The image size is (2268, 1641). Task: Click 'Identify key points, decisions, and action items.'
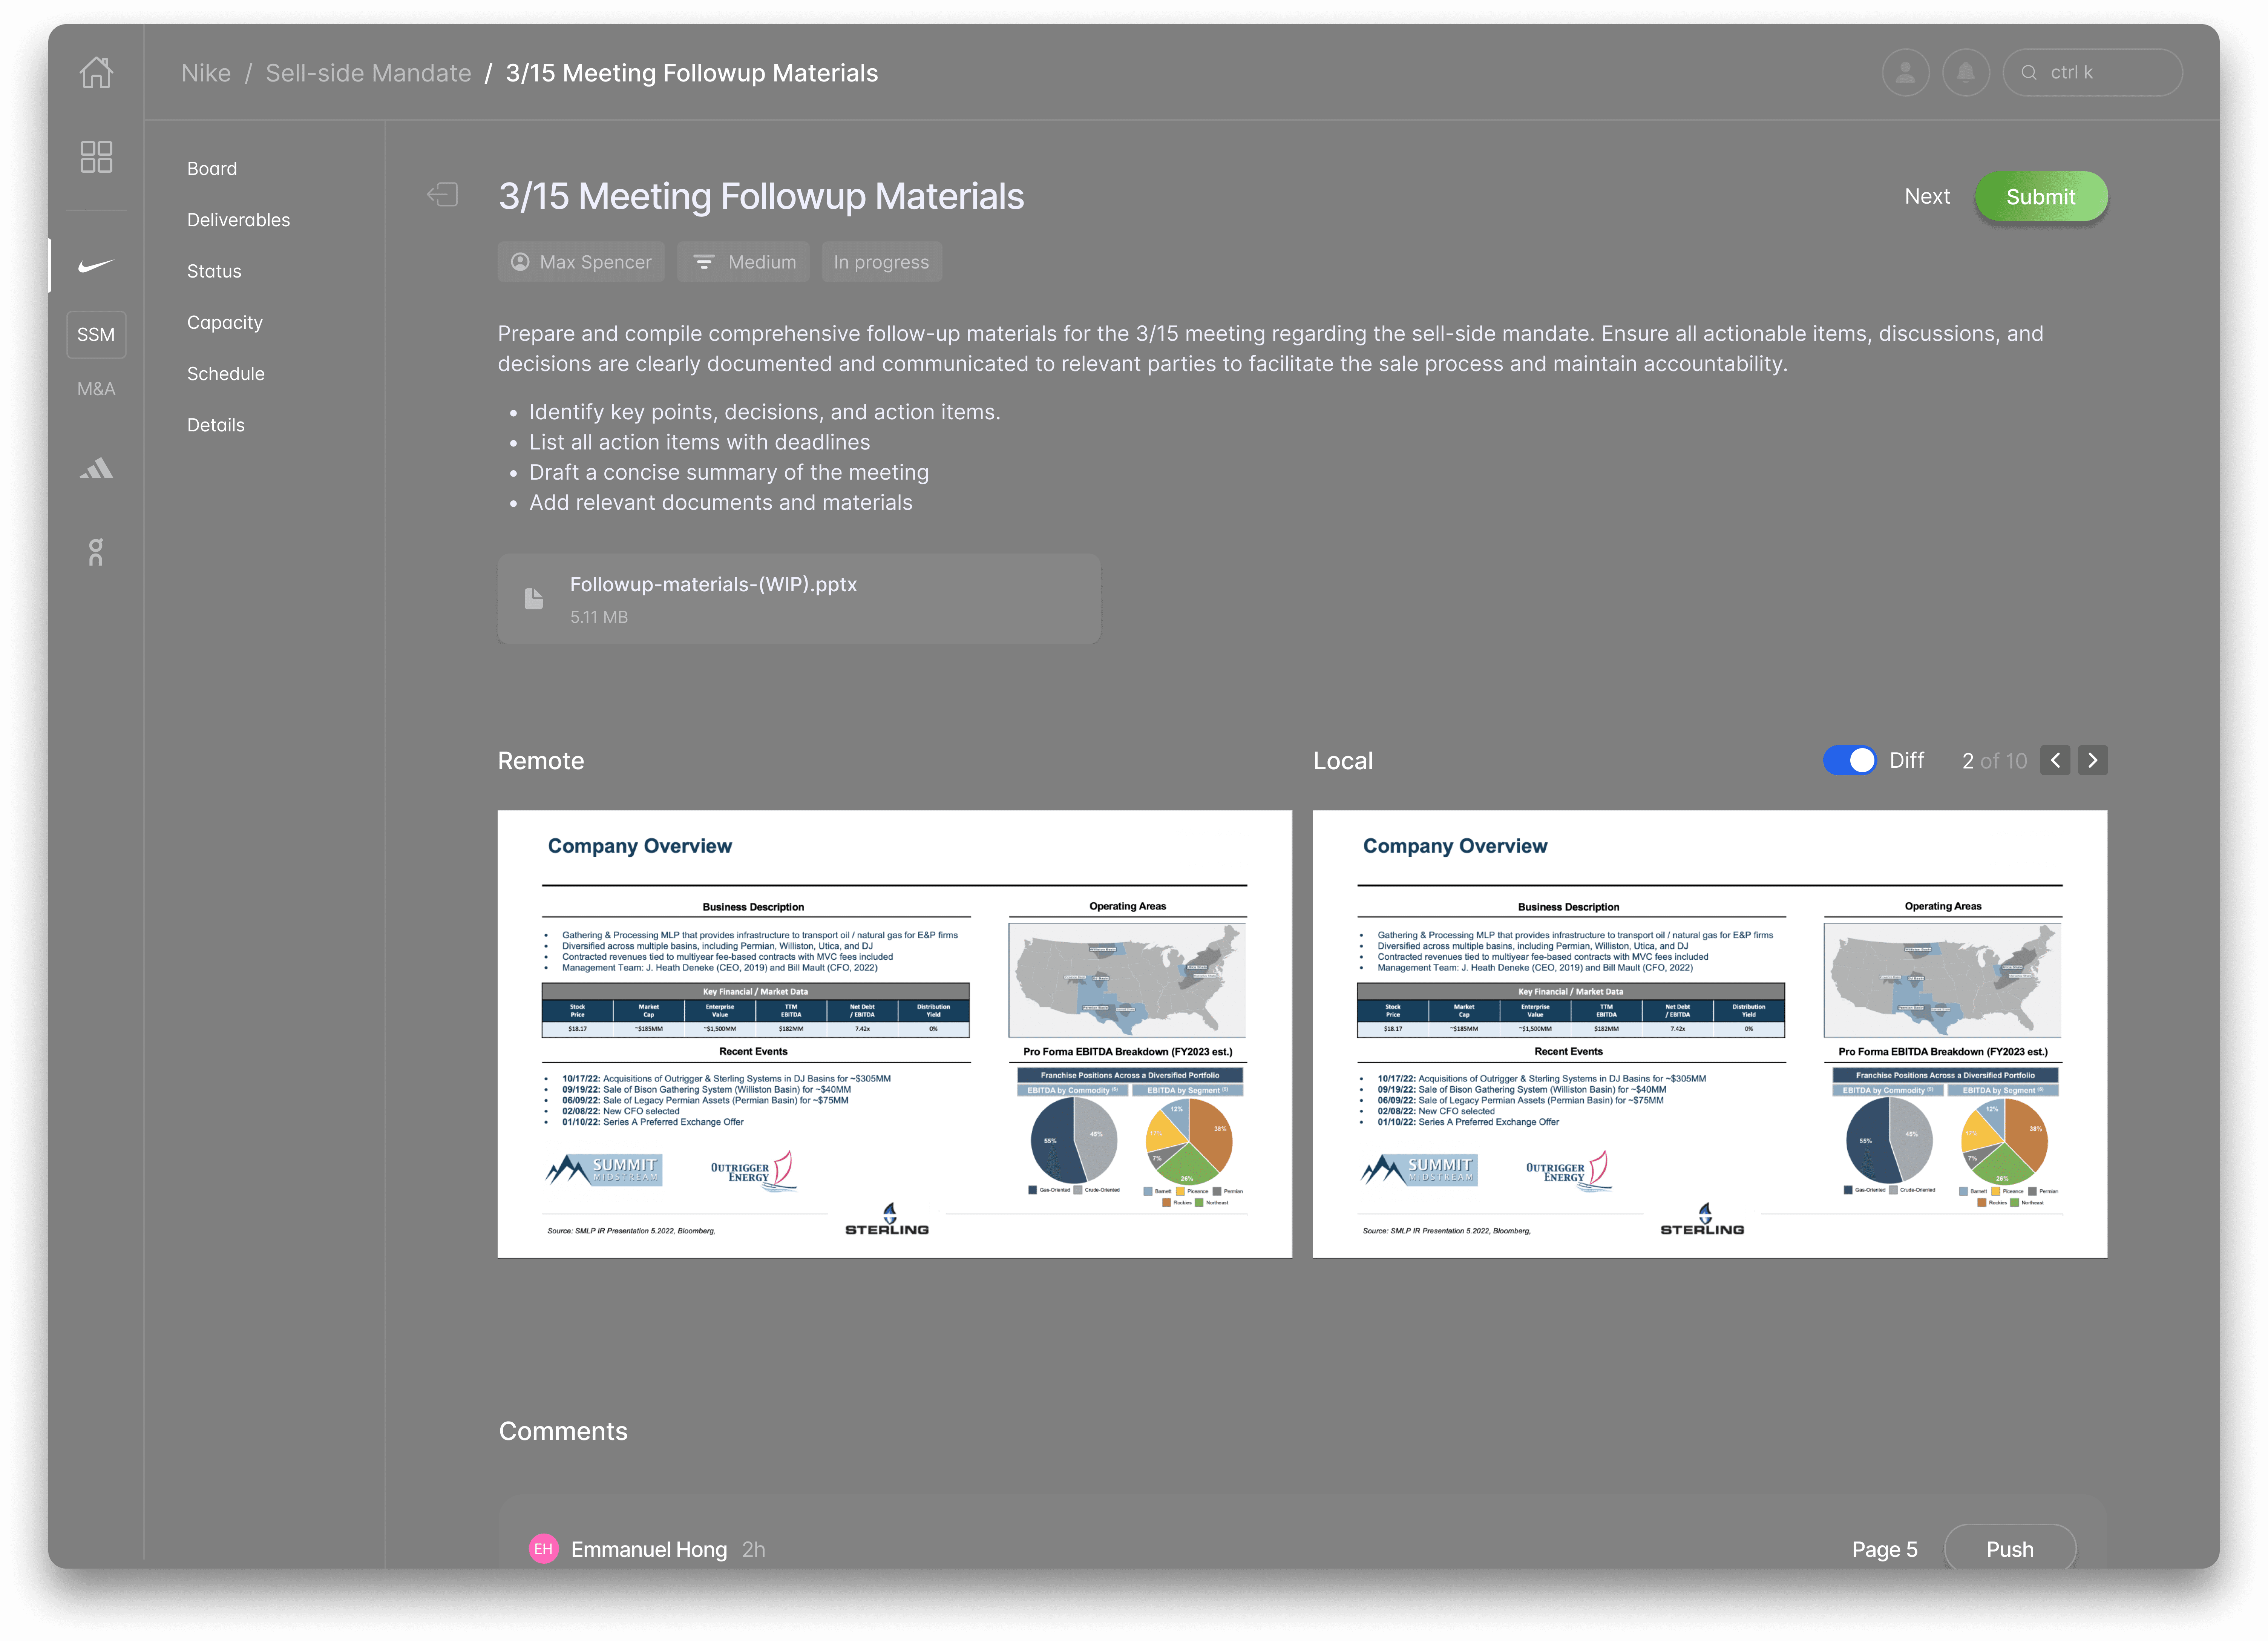tap(765, 412)
